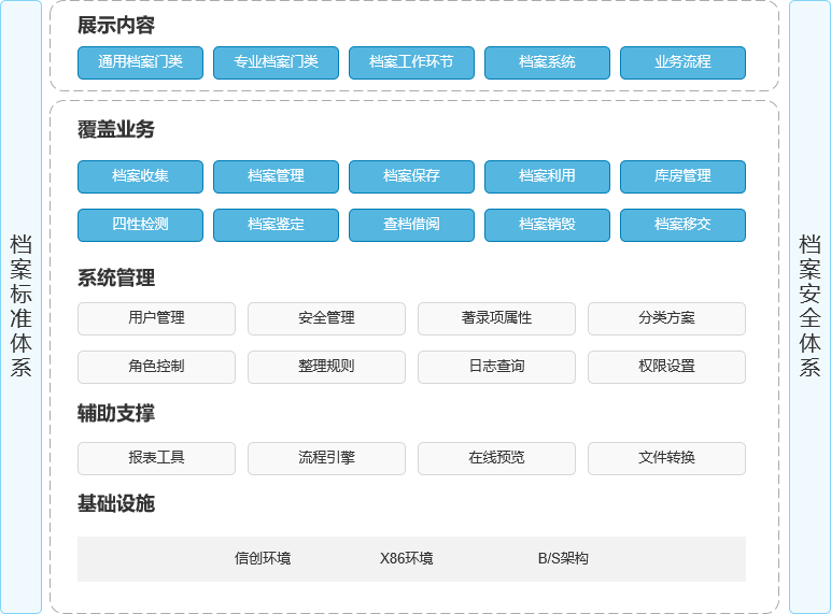Select 整理规则 box
The image size is (832, 614).
pos(326,367)
